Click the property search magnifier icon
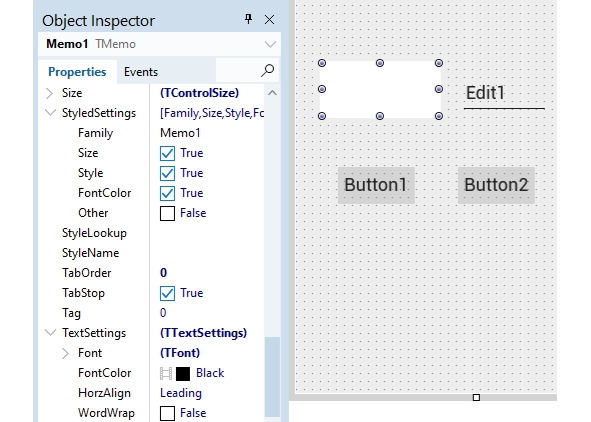The image size is (591, 422). click(267, 70)
